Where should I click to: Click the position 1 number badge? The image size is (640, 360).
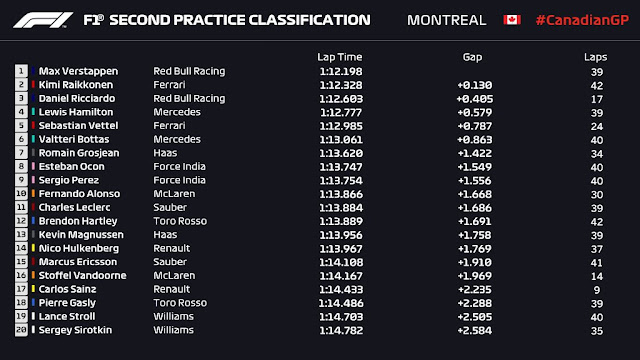pos(21,71)
